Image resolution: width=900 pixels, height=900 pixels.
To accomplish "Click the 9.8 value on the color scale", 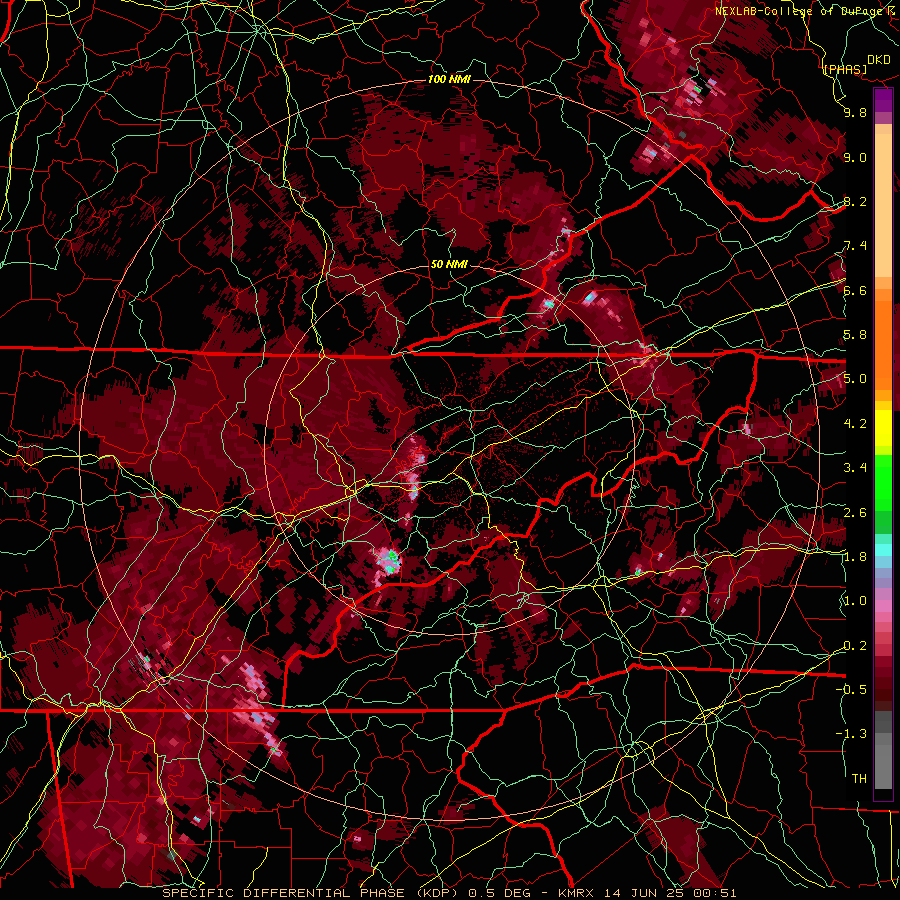I will [855, 113].
